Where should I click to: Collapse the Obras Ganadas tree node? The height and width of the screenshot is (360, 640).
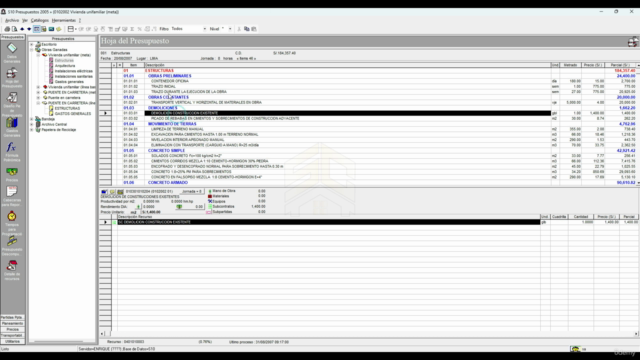click(32, 50)
